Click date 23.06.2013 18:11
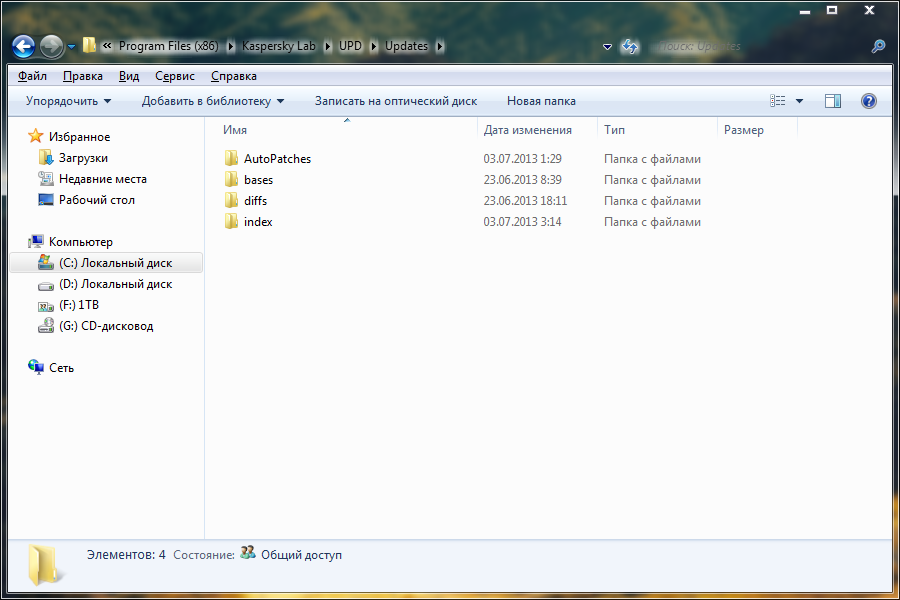The image size is (900, 600). [525, 201]
